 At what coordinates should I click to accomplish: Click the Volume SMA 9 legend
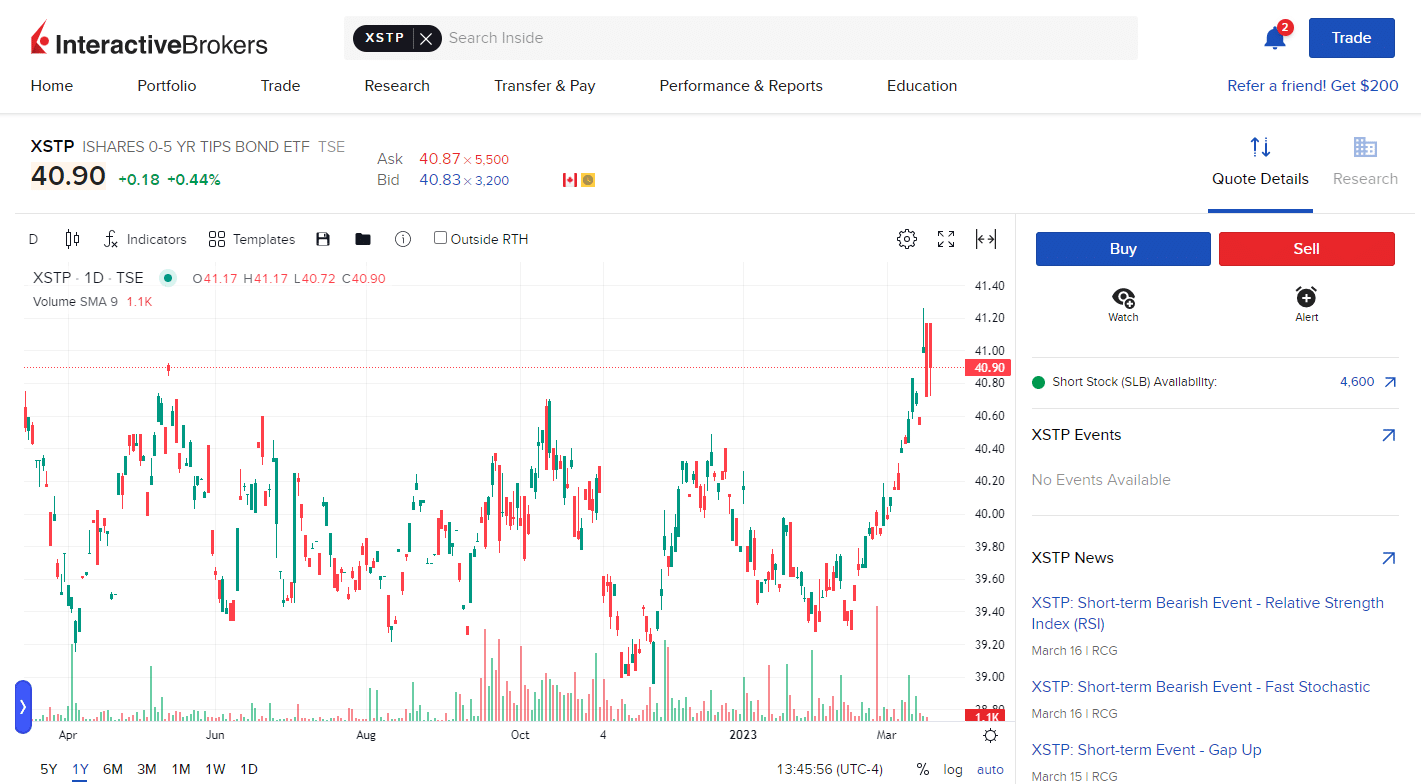(92, 301)
